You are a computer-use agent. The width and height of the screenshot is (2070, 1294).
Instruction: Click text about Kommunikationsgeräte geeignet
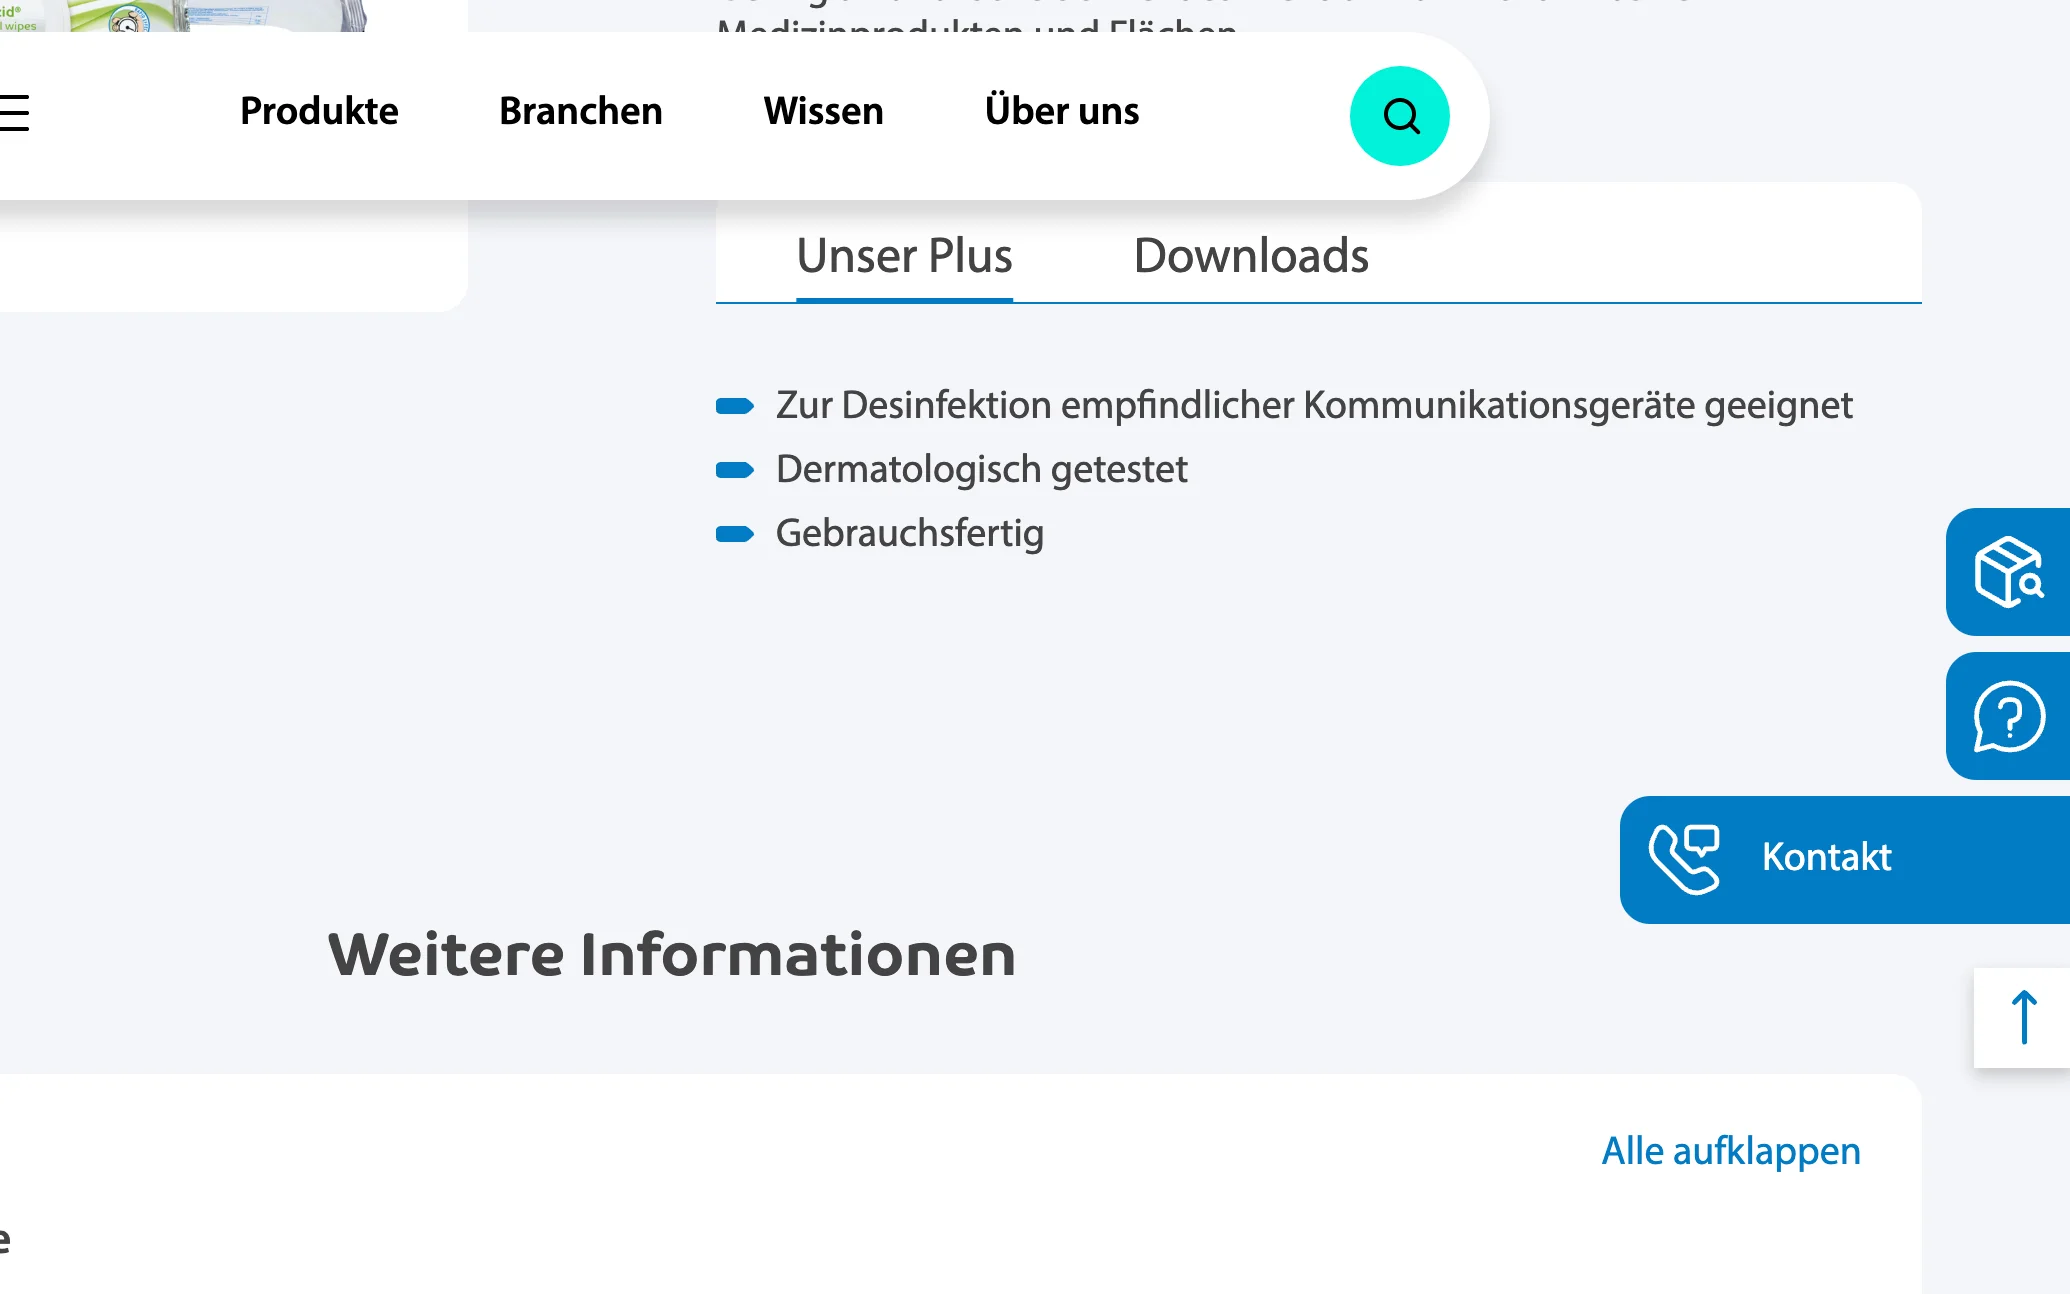click(1314, 405)
